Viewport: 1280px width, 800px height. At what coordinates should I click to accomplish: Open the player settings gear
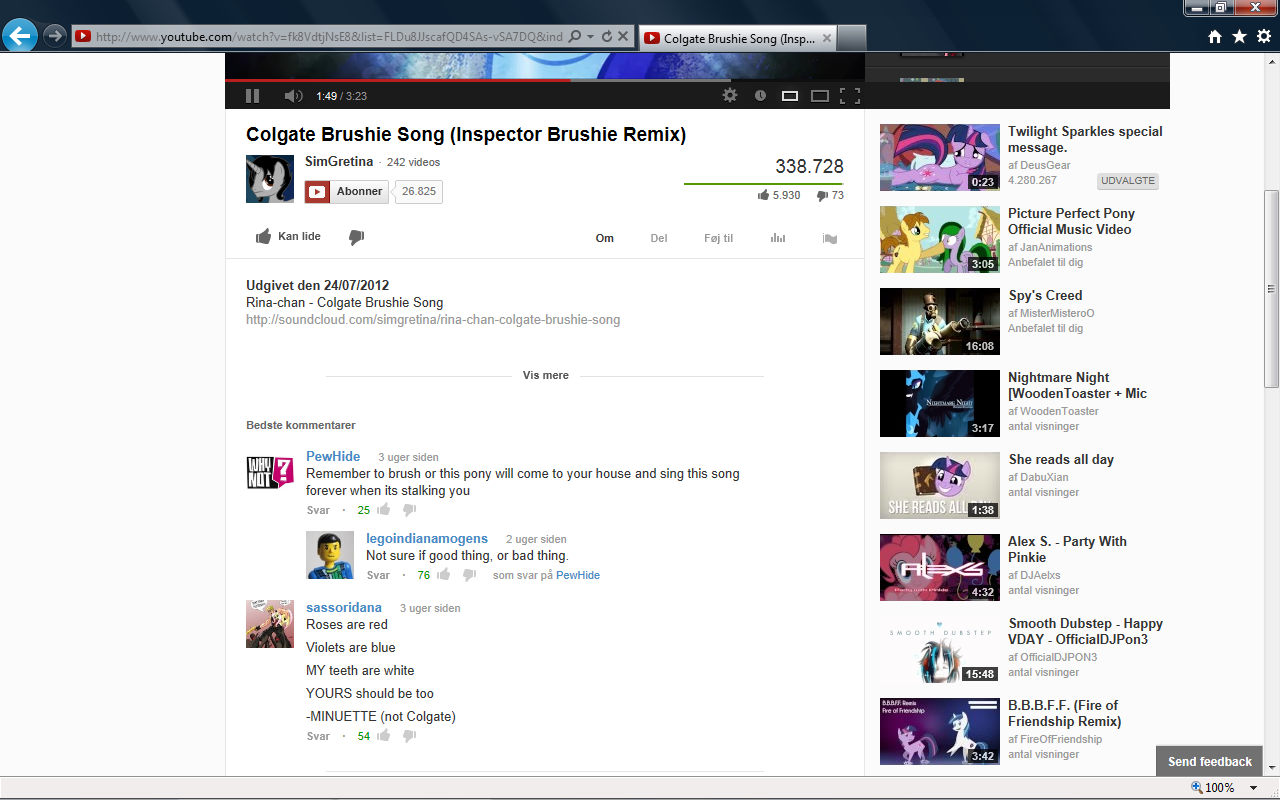(730, 96)
